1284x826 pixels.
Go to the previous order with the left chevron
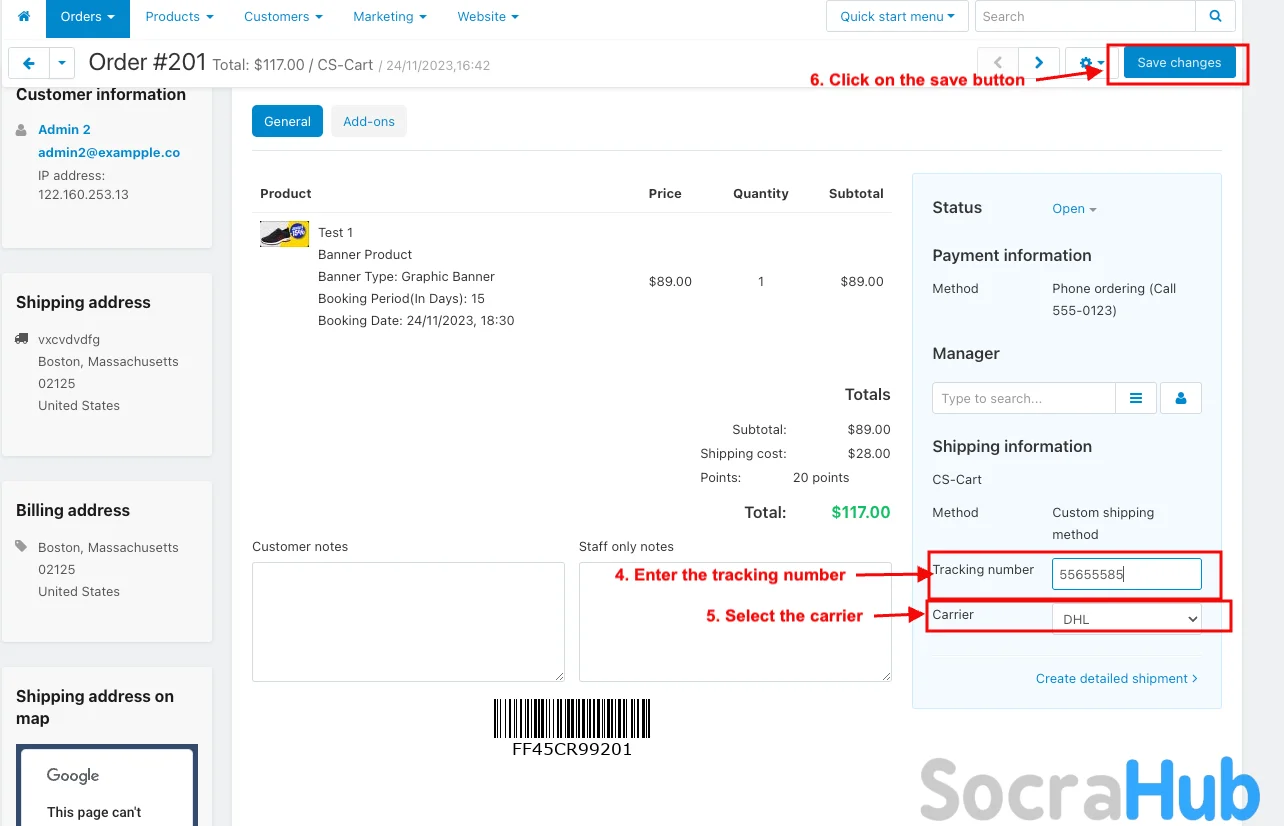[x=998, y=63]
